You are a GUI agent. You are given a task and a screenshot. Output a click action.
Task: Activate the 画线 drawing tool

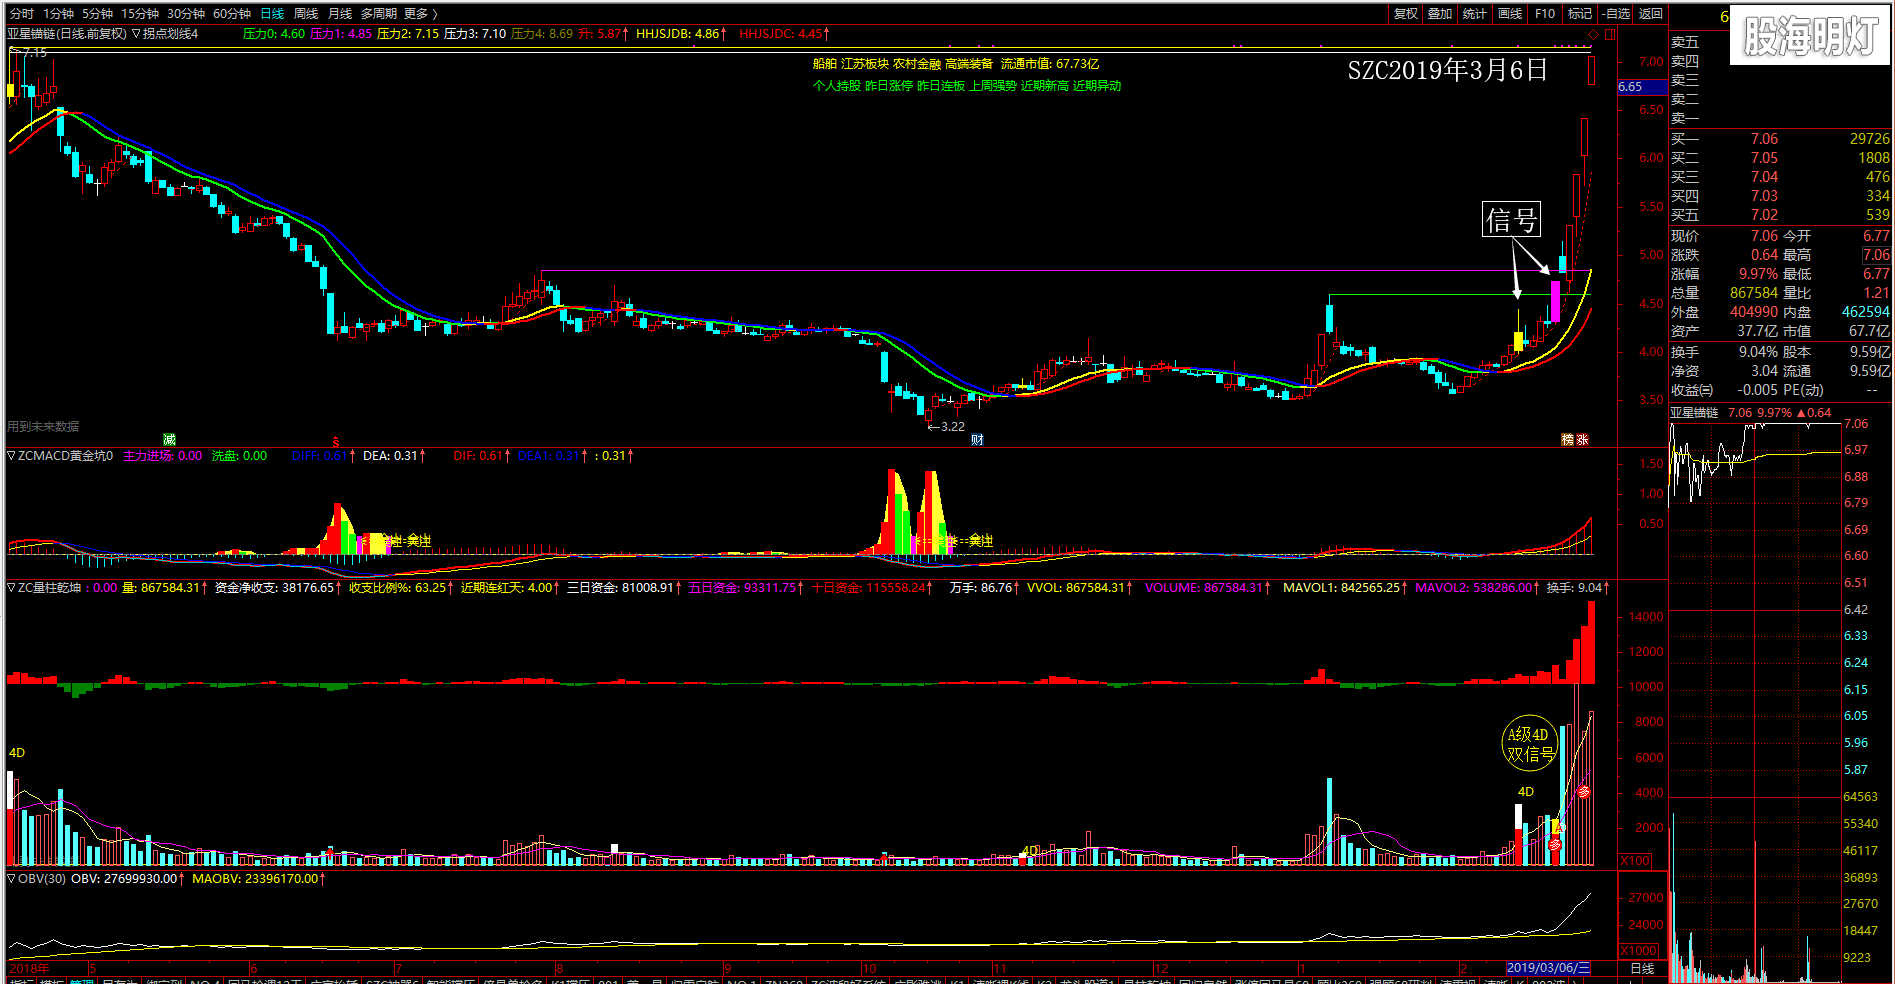click(x=1510, y=13)
